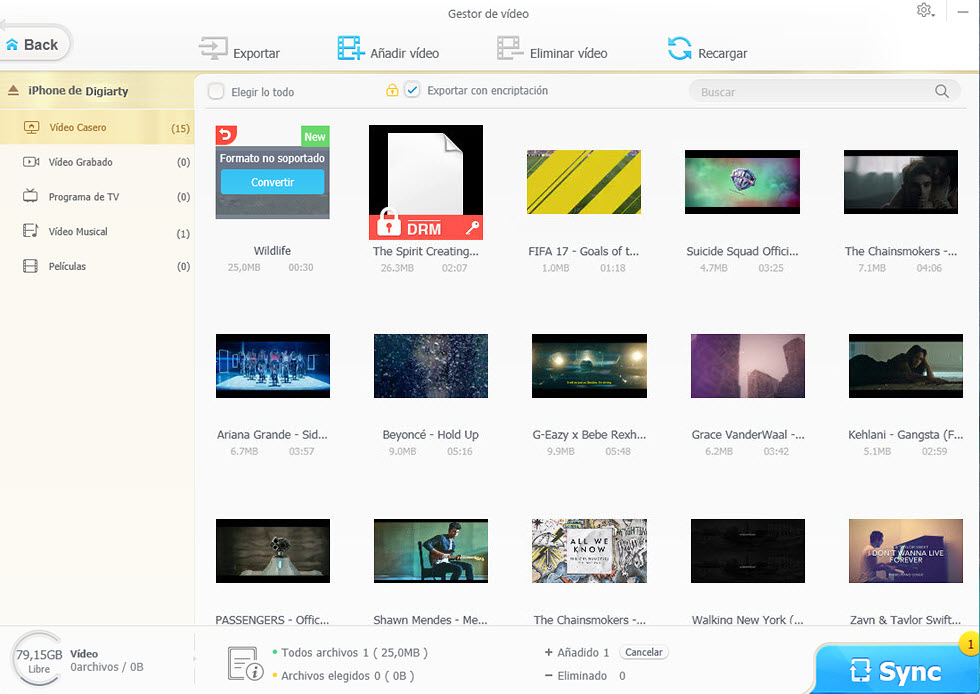Image resolution: width=980 pixels, height=694 pixels.
Task: Select the Suicide Squad video thumbnail
Action: point(742,182)
